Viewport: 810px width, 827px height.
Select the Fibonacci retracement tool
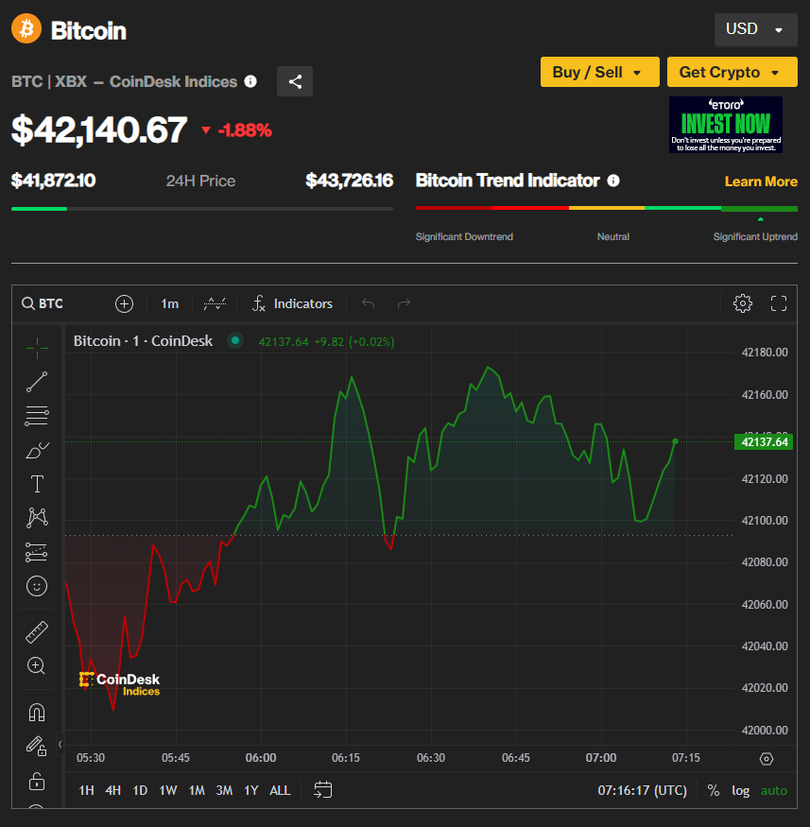click(x=37, y=415)
